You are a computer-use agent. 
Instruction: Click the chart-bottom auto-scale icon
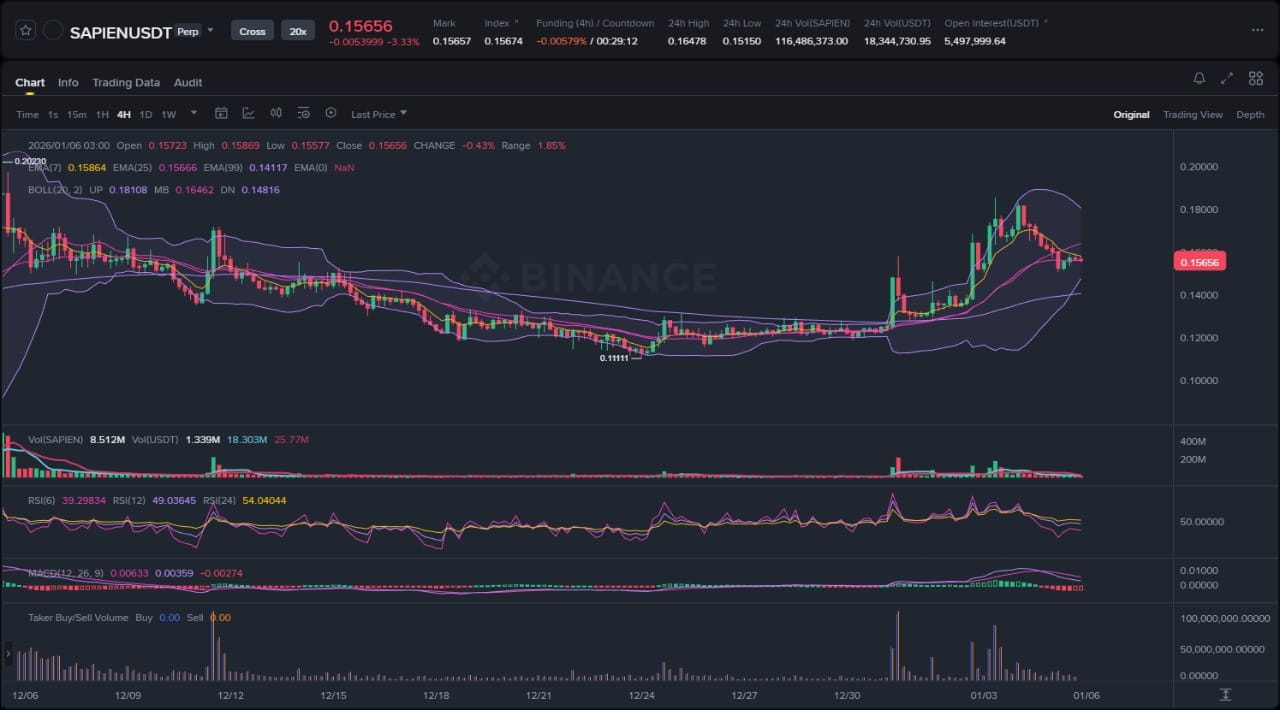1225,694
